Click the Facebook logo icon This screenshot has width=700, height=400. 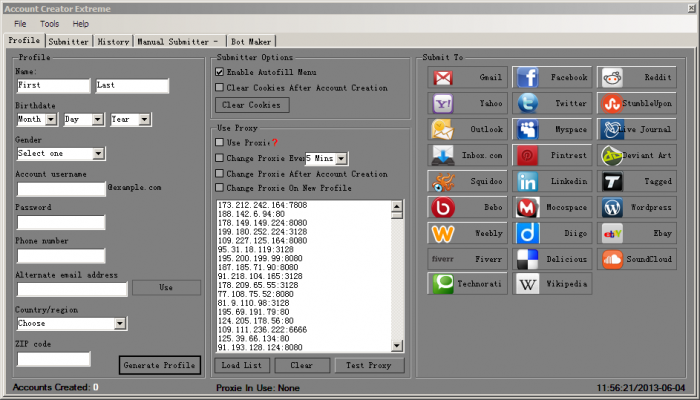point(528,78)
